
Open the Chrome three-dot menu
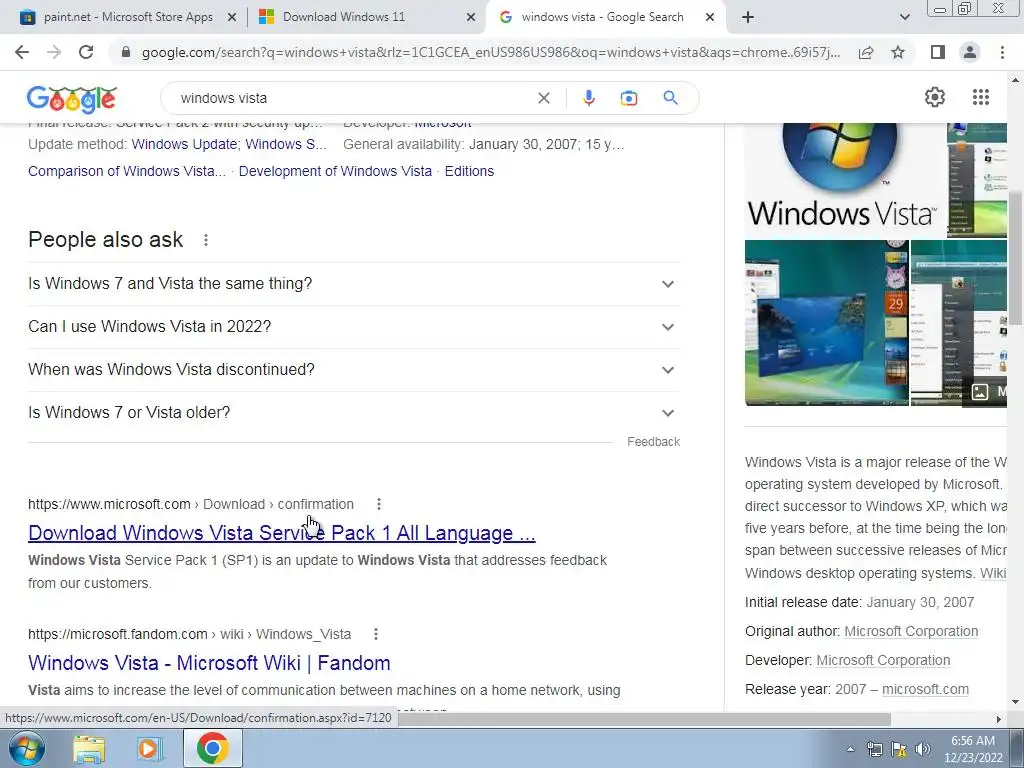pos(1002,52)
